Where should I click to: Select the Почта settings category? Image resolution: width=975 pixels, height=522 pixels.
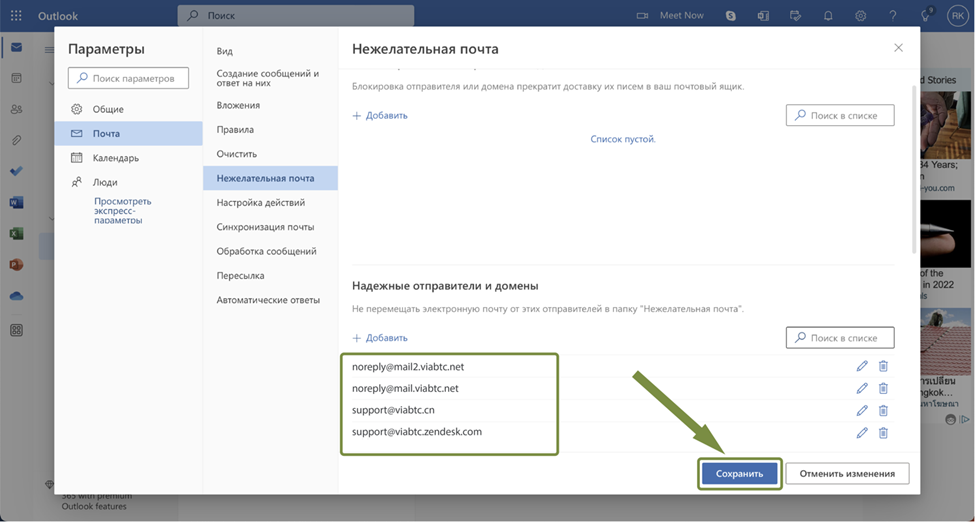pos(128,133)
